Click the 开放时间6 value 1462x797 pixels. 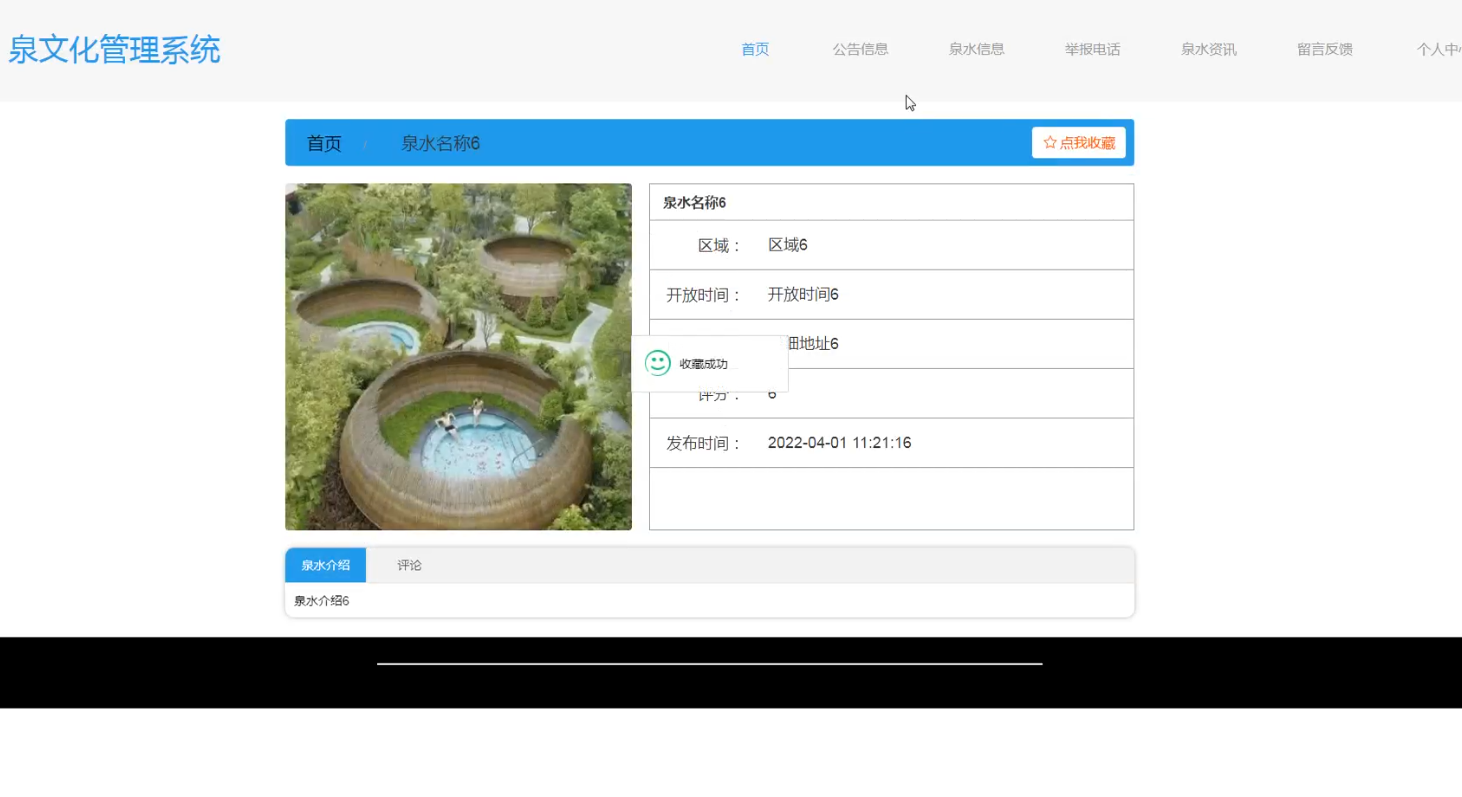(803, 294)
